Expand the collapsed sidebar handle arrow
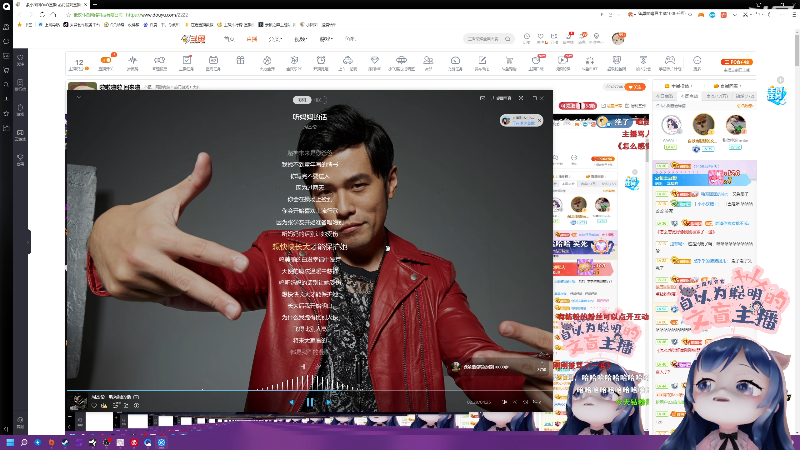This screenshot has width=800, height=450. [x=29, y=242]
